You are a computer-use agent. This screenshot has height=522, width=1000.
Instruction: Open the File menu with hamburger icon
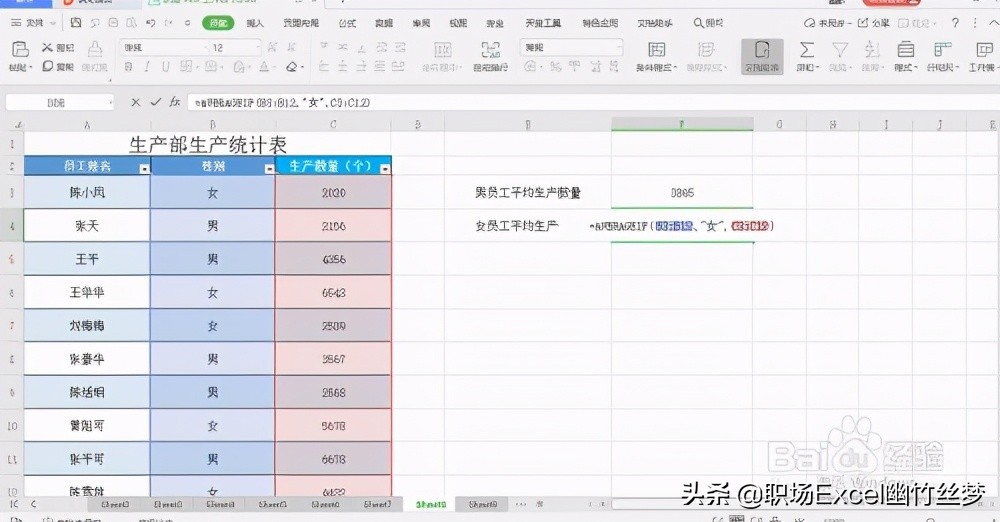click(16, 23)
